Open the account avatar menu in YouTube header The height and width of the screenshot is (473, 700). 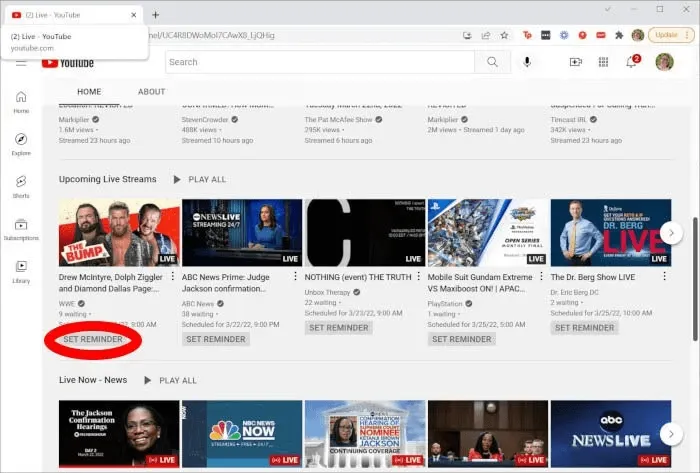tap(664, 62)
